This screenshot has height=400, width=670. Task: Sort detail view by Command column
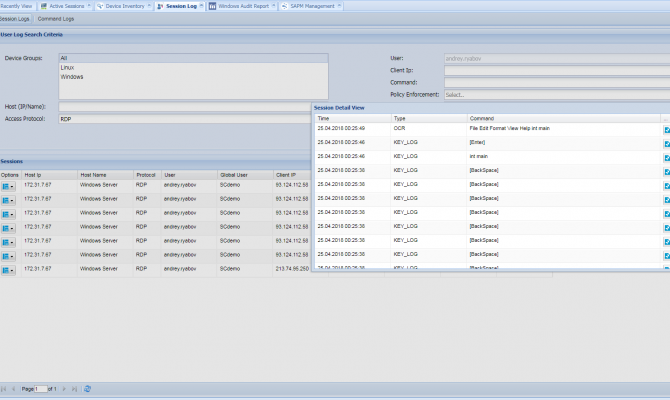point(564,118)
